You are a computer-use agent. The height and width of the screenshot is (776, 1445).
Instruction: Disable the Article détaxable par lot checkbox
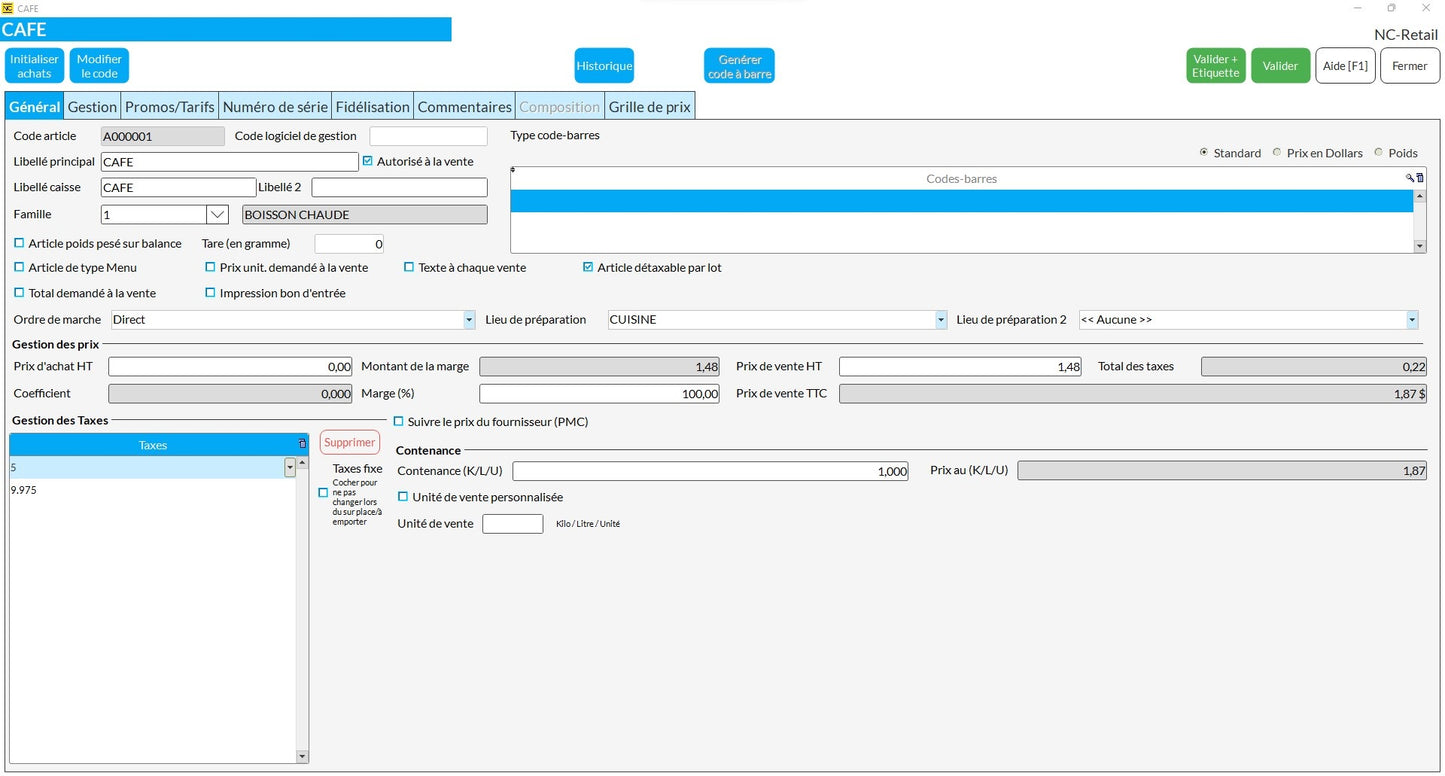click(589, 267)
